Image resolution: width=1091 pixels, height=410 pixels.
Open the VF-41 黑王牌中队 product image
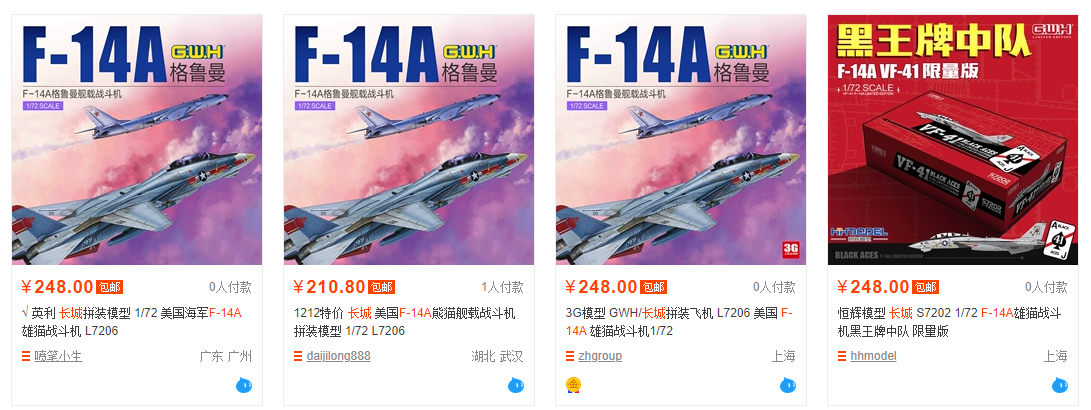coord(953,140)
